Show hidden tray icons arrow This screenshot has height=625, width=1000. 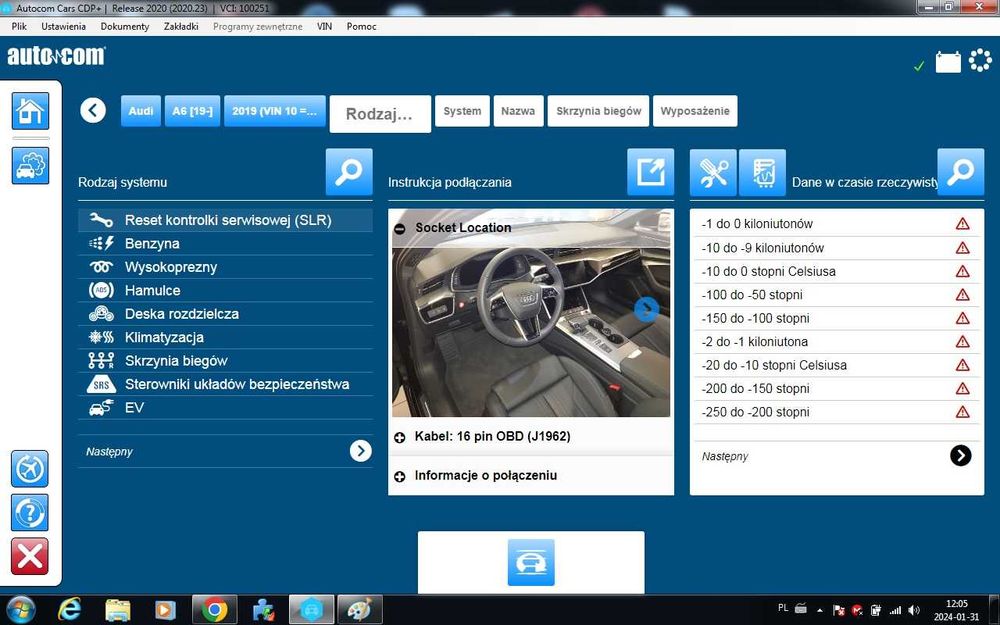tap(820, 610)
